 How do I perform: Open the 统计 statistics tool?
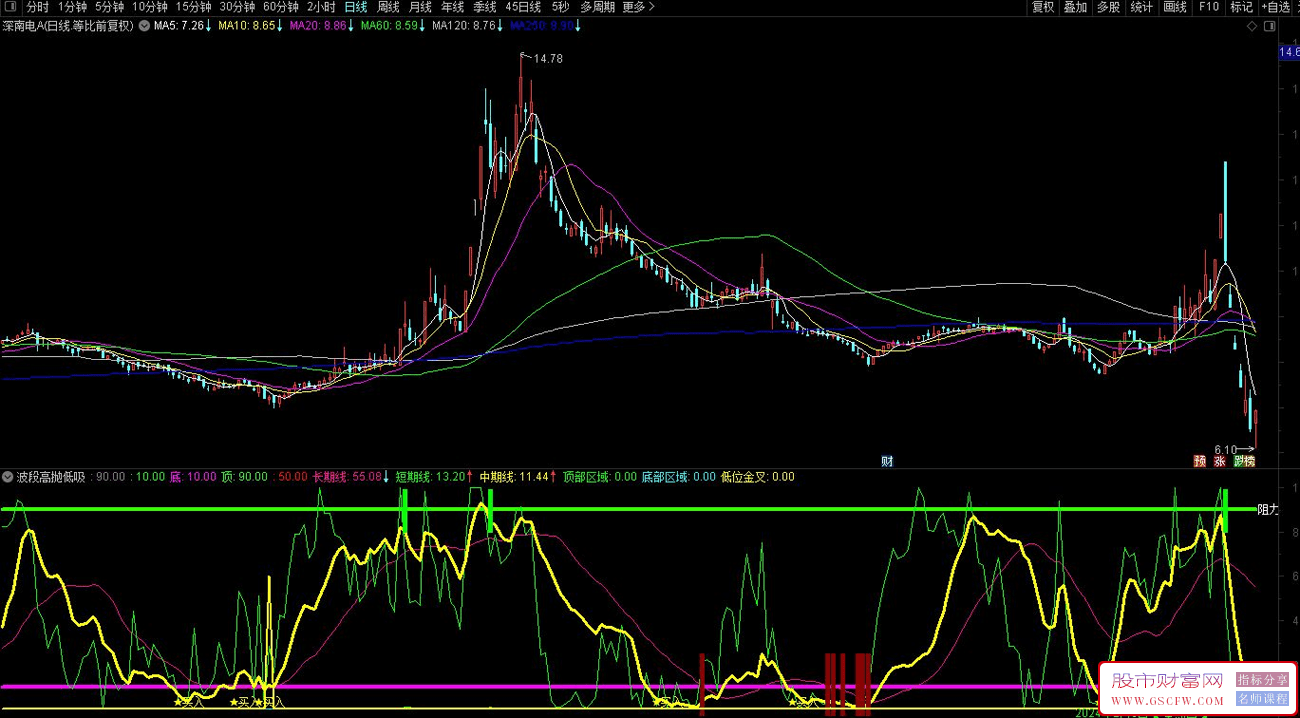click(1141, 7)
